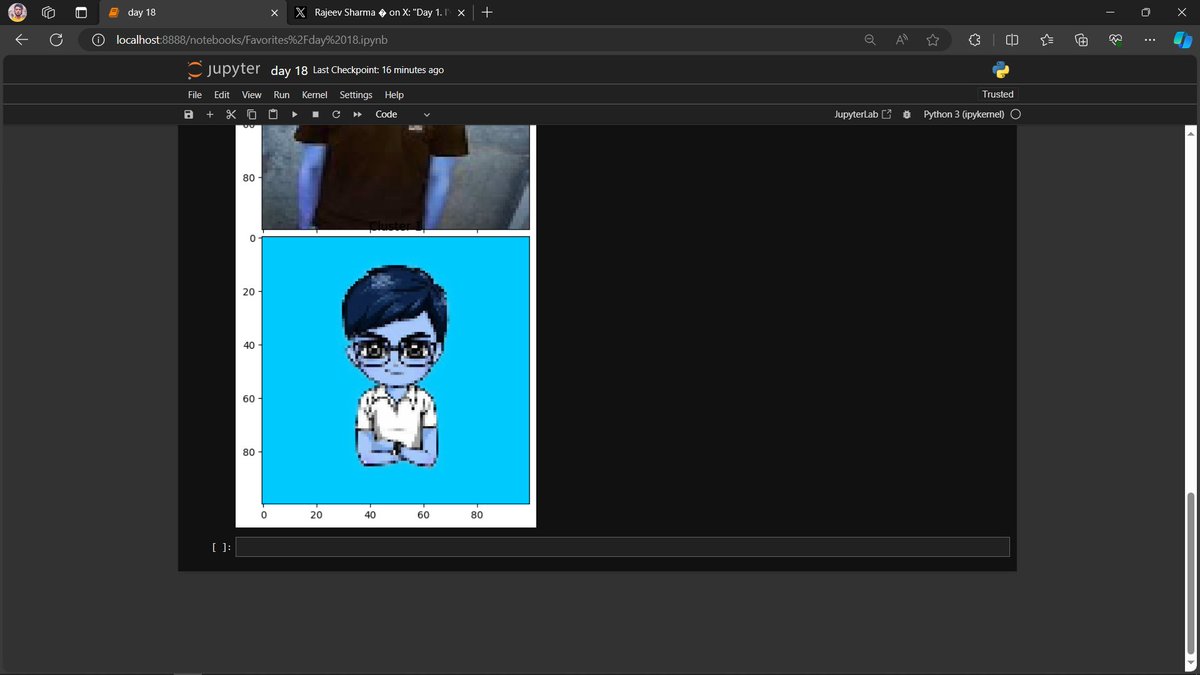Image resolution: width=1200 pixels, height=675 pixels.
Task: Open the tab actions menu
Action: [x=80, y=13]
